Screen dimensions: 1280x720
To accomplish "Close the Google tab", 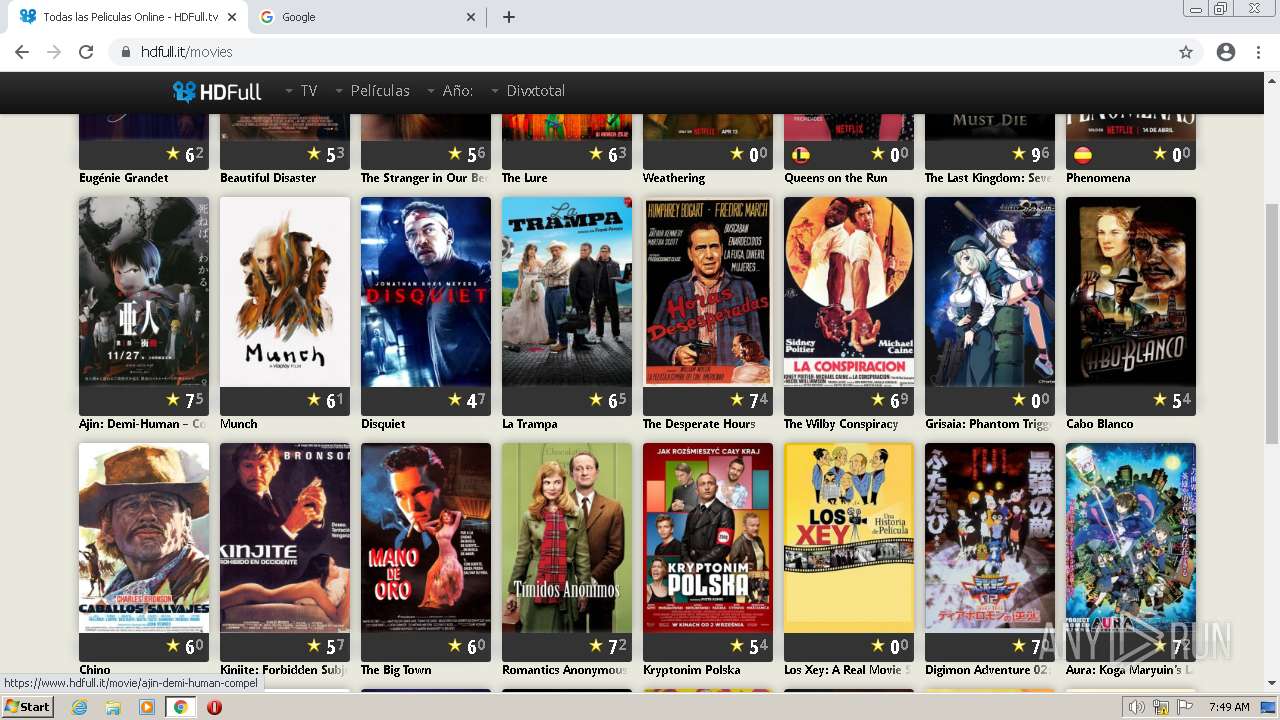I will pyautogui.click(x=471, y=17).
